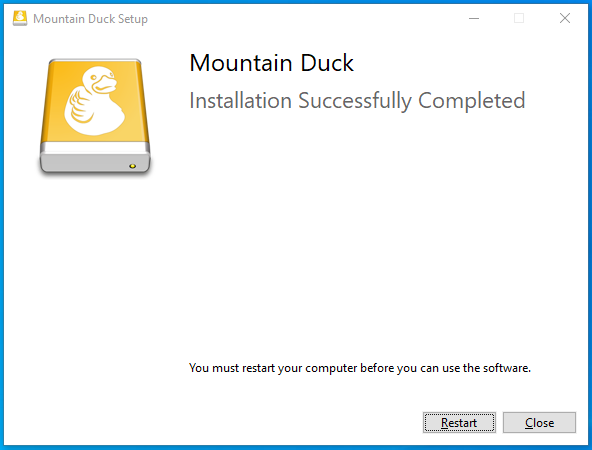Click the large yellow drive icon

point(95,116)
